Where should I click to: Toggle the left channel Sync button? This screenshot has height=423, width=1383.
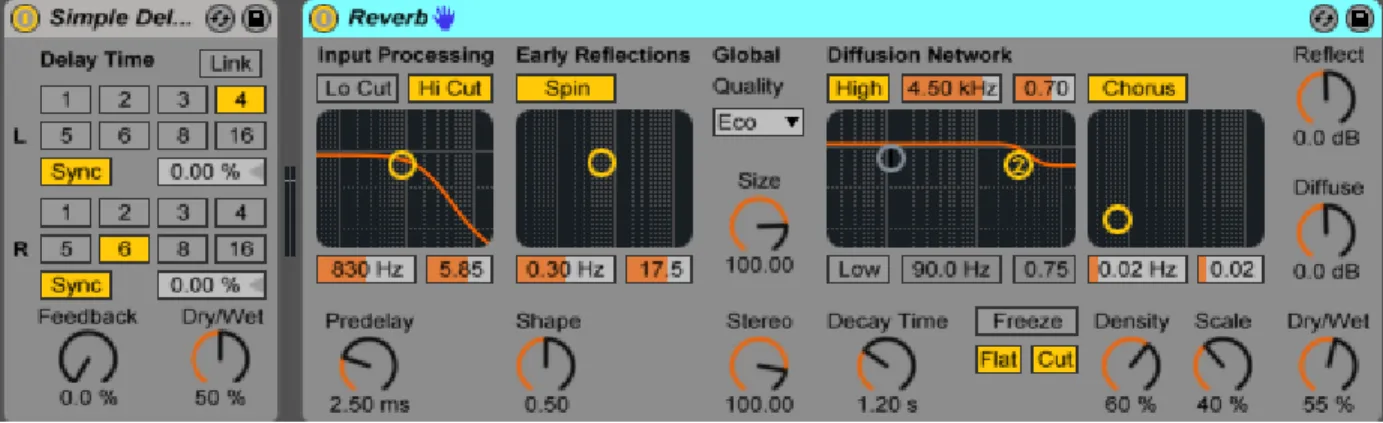(77, 172)
